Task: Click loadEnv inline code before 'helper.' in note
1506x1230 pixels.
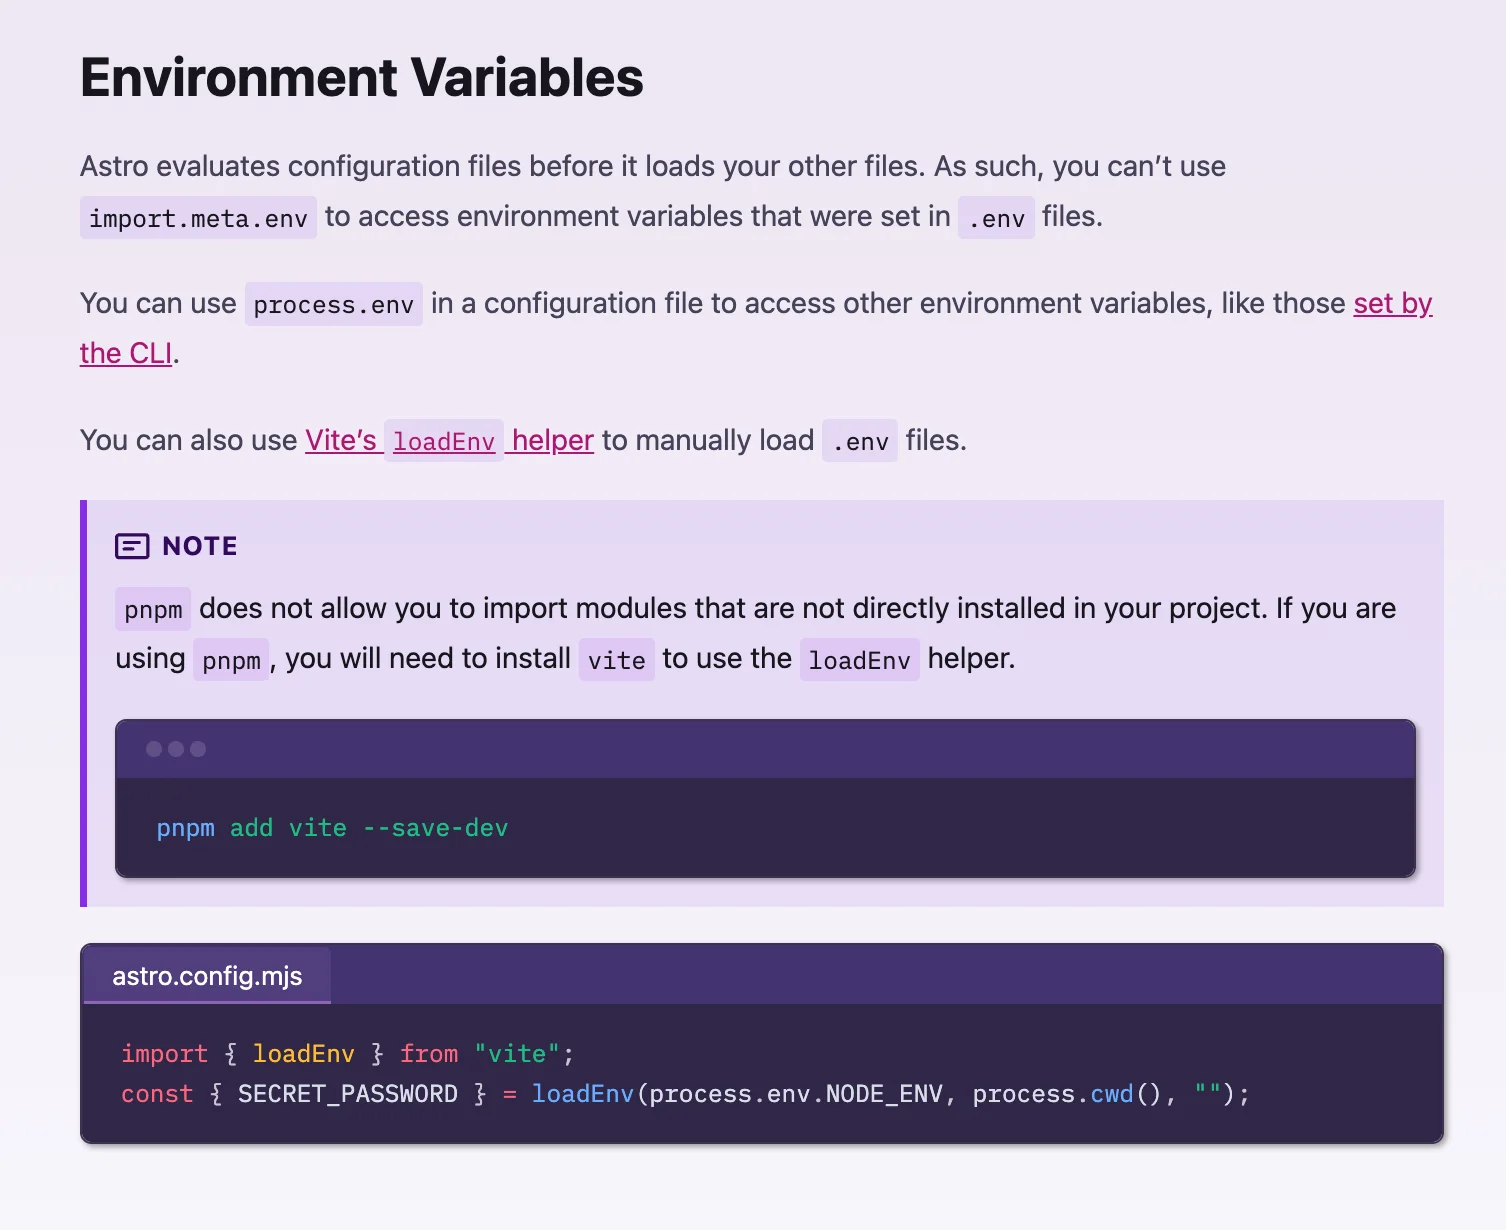Action: (x=859, y=660)
